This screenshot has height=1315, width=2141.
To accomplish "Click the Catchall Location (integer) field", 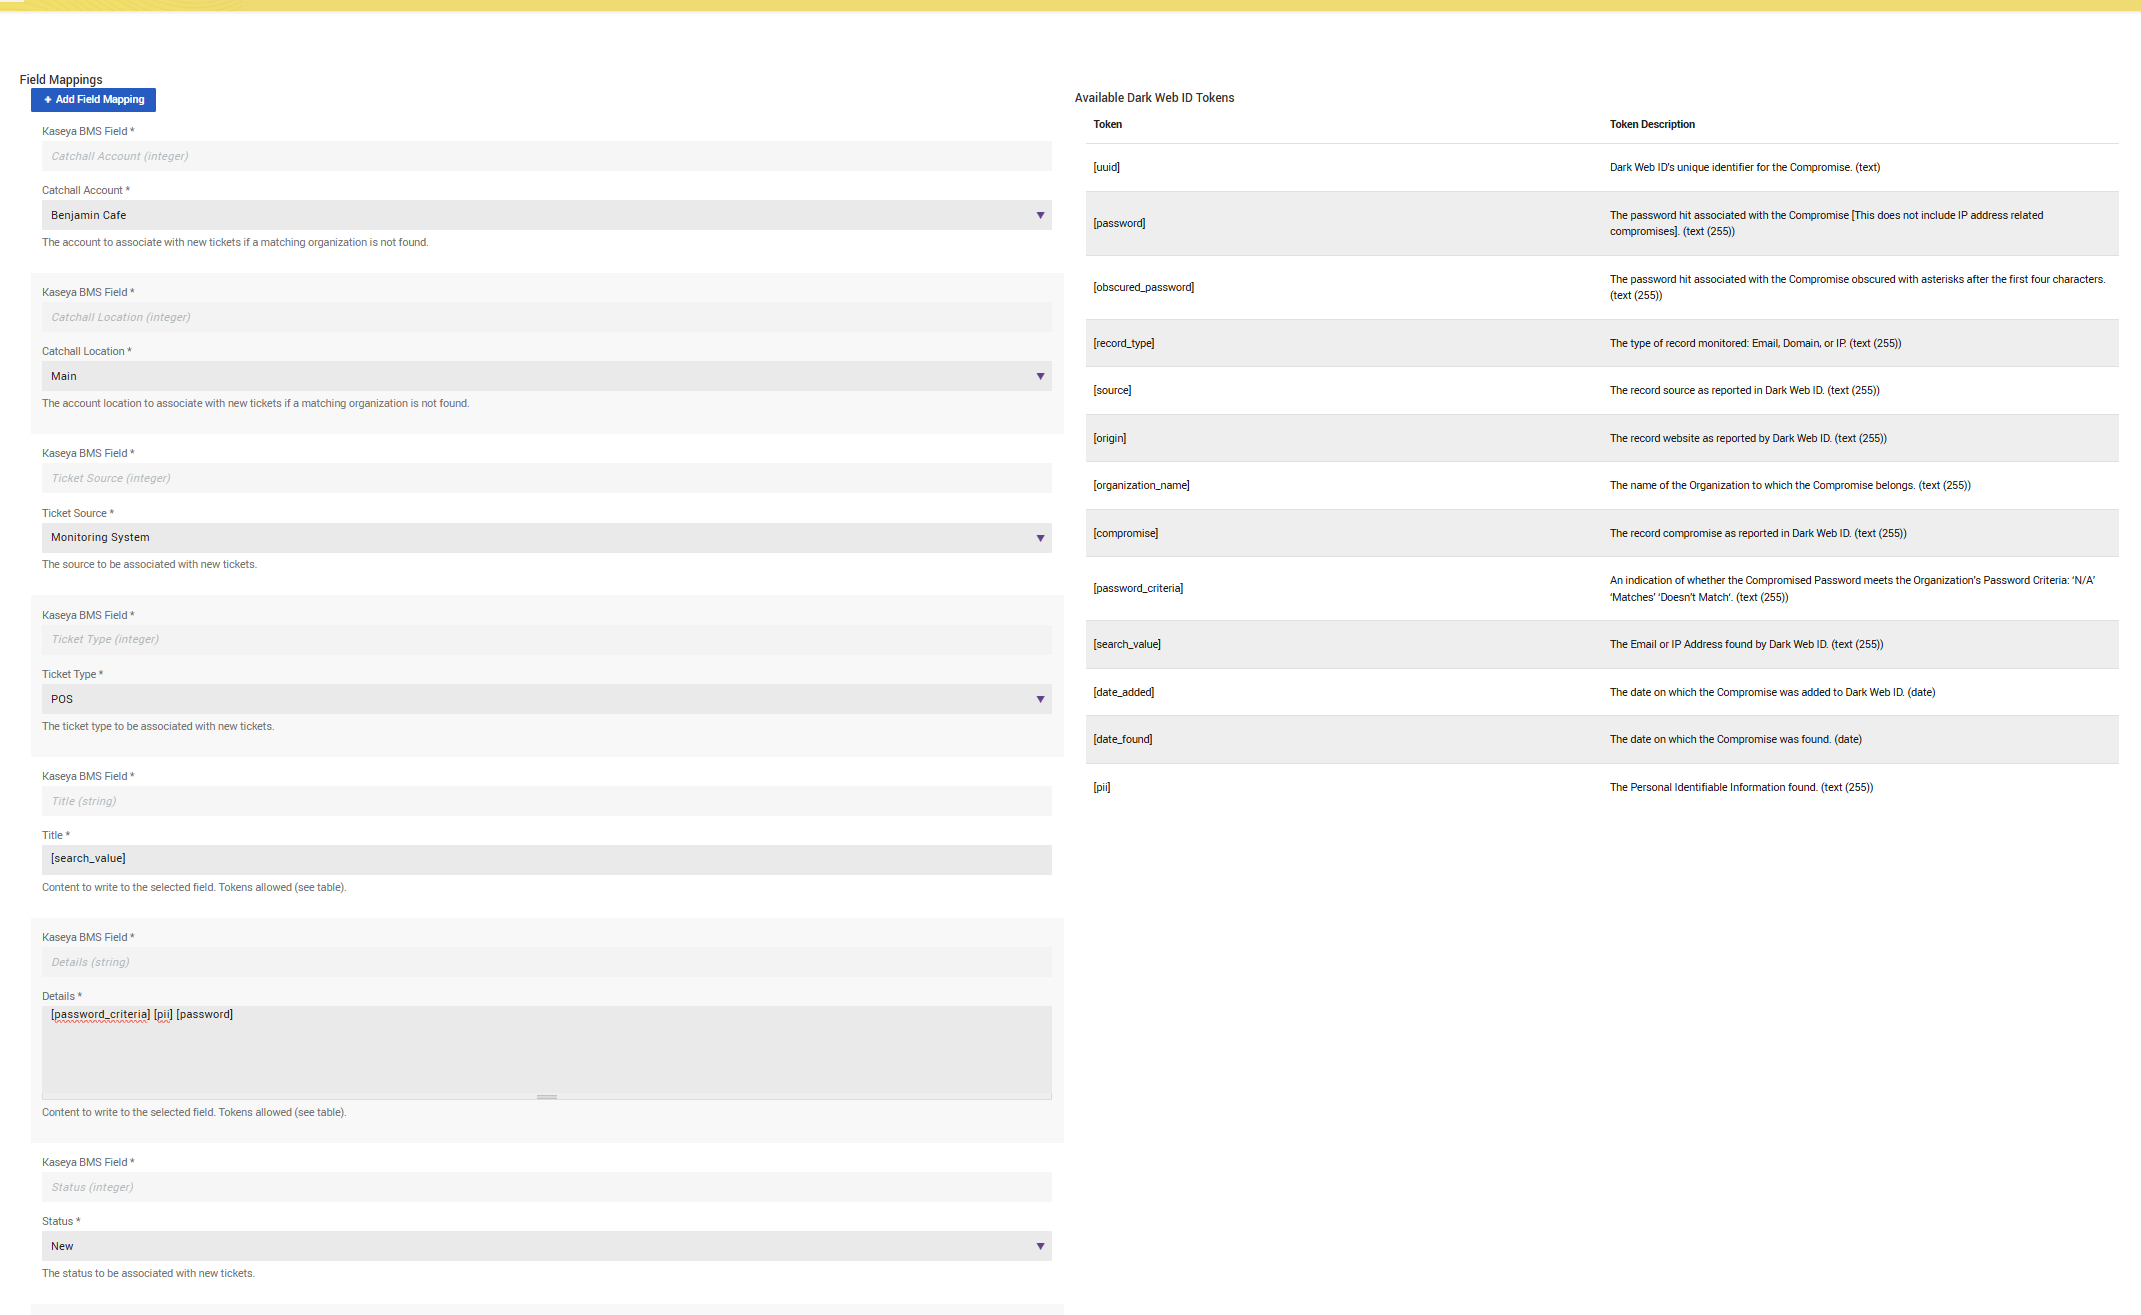I will (x=546, y=317).
